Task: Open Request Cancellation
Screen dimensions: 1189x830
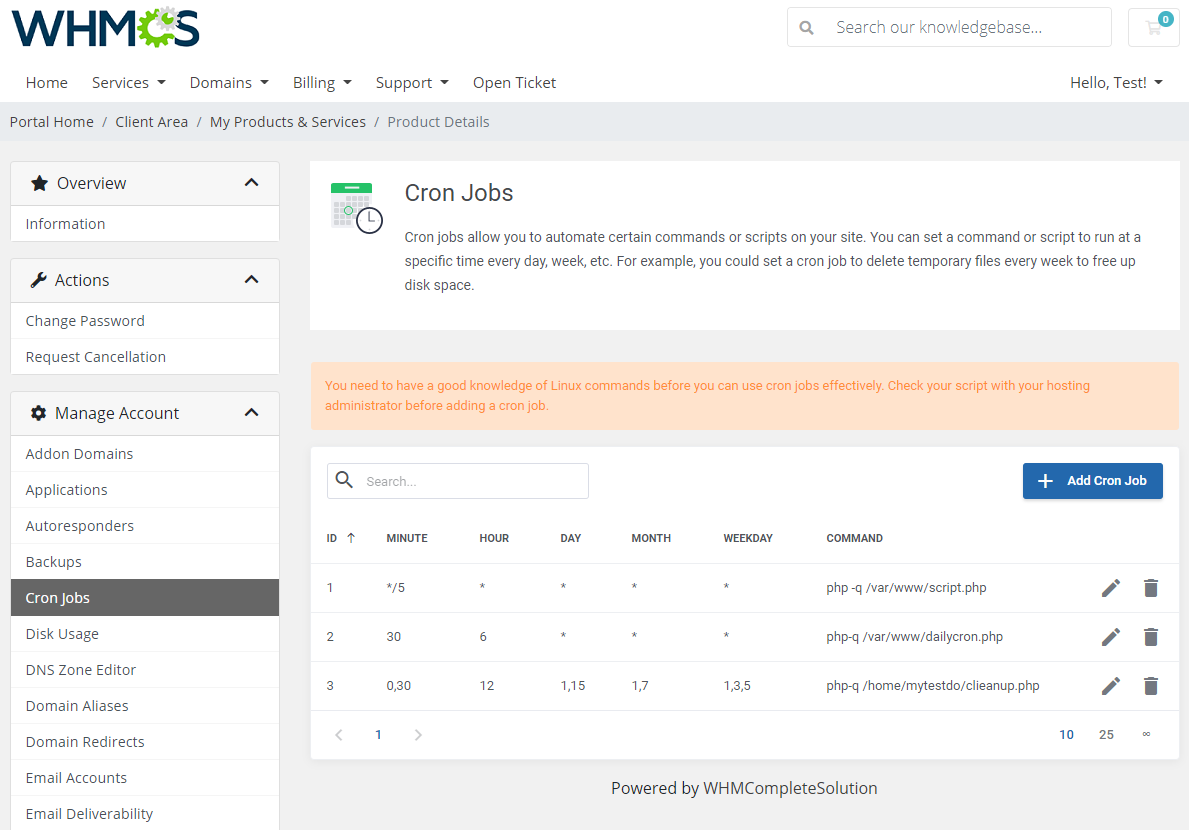Action: pos(93,356)
